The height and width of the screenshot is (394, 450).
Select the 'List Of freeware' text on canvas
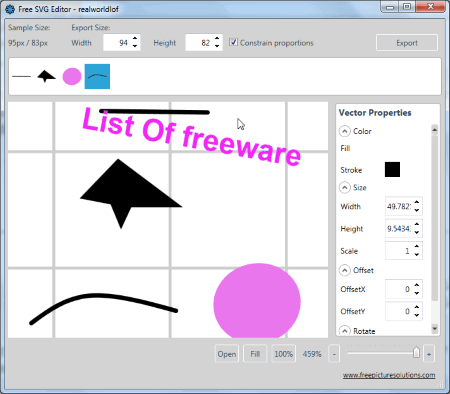pyautogui.click(x=192, y=137)
